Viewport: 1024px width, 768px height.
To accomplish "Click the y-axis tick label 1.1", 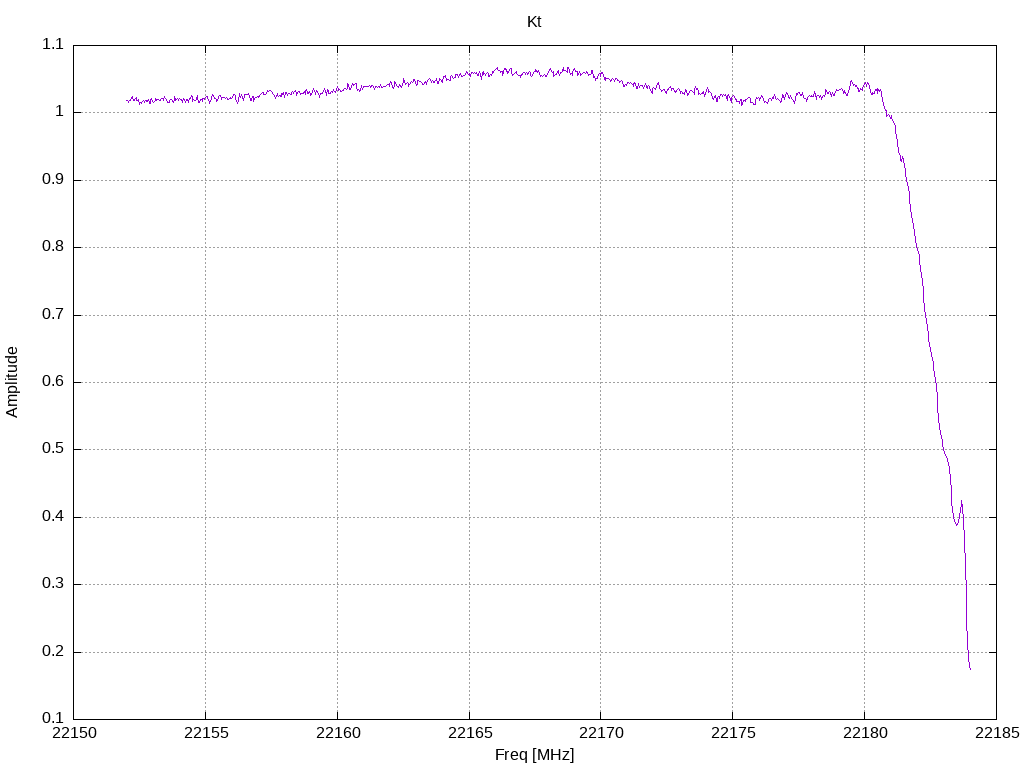I will pos(53,44).
